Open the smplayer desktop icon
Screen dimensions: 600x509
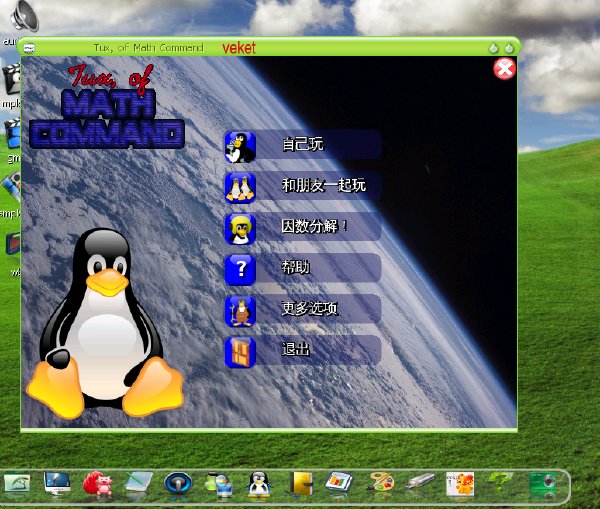(x=11, y=186)
